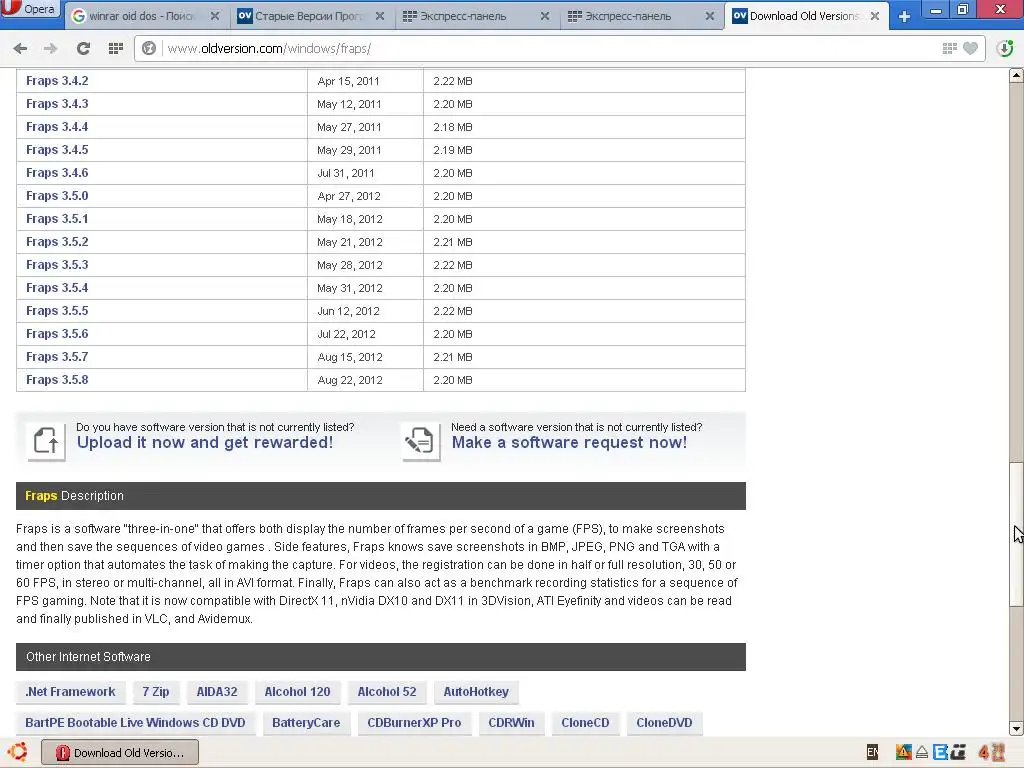Click the eject device tray icon
This screenshot has height=768, width=1024.
pos(922,753)
